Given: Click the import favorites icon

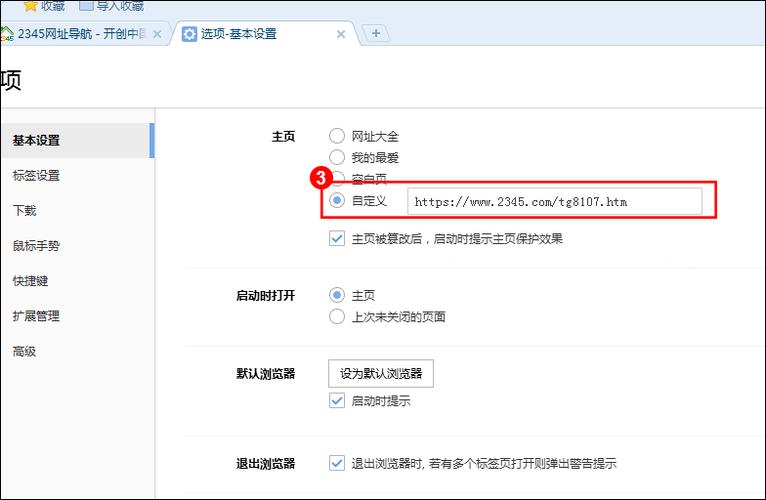Looking at the screenshot, I should click(x=86, y=5).
